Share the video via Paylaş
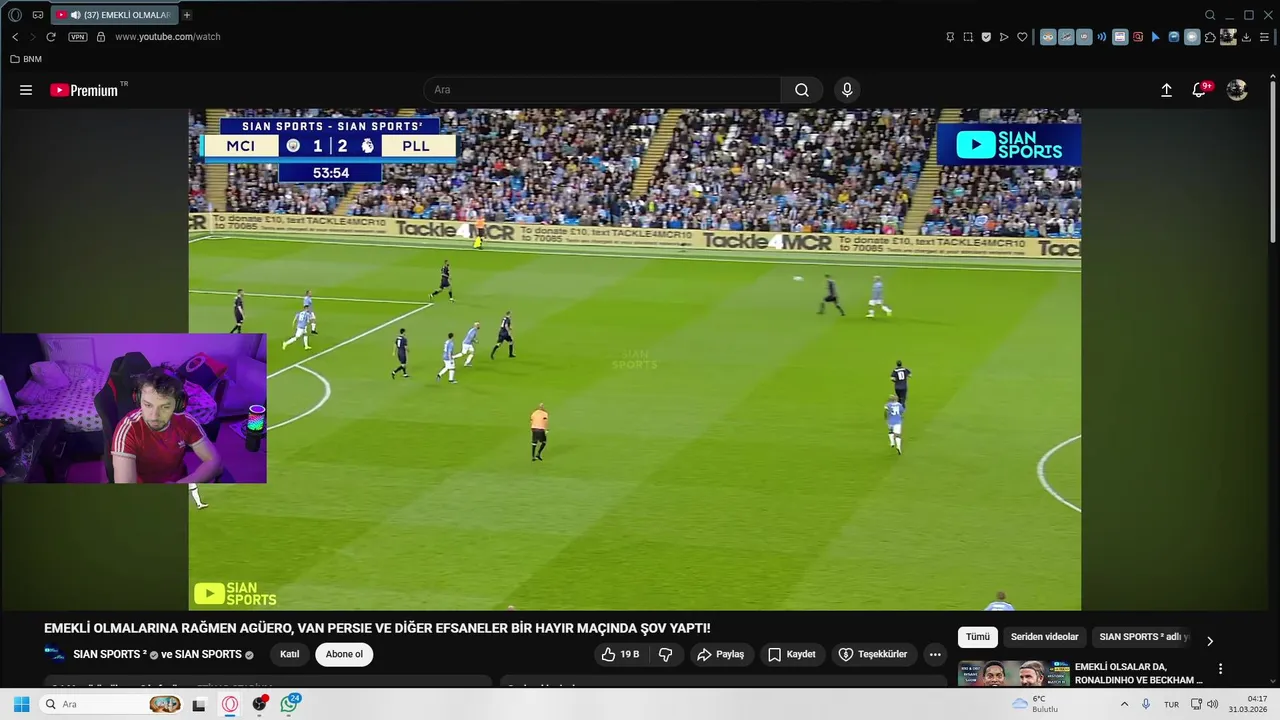This screenshot has width=1280, height=720. (721, 654)
